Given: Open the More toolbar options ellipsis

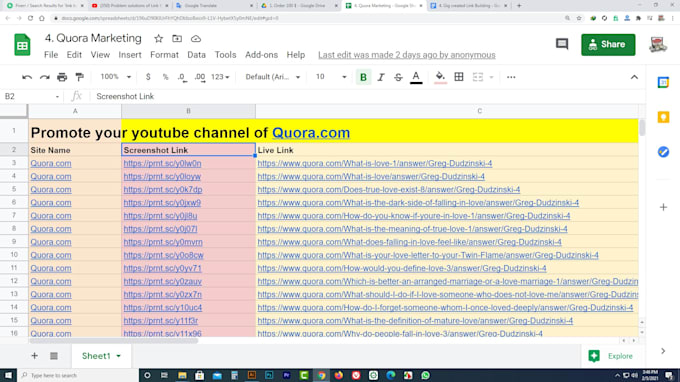Looking at the screenshot, I should click(x=511, y=77).
